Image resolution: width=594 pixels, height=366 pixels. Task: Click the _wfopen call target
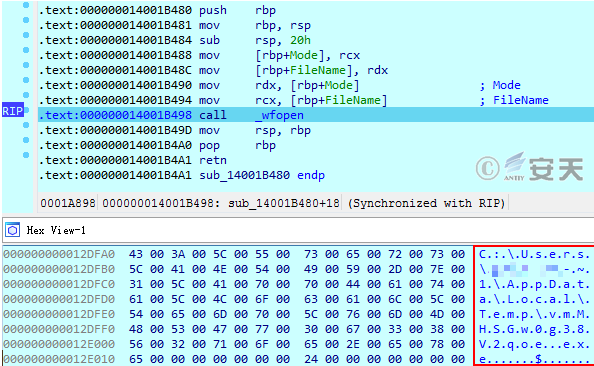(279, 115)
